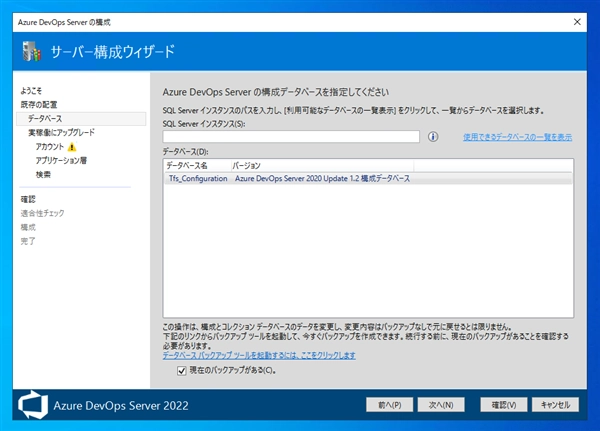Screen dimensions: 600x431
Task: Click the 次へ(N) button
Action: click(441, 405)
